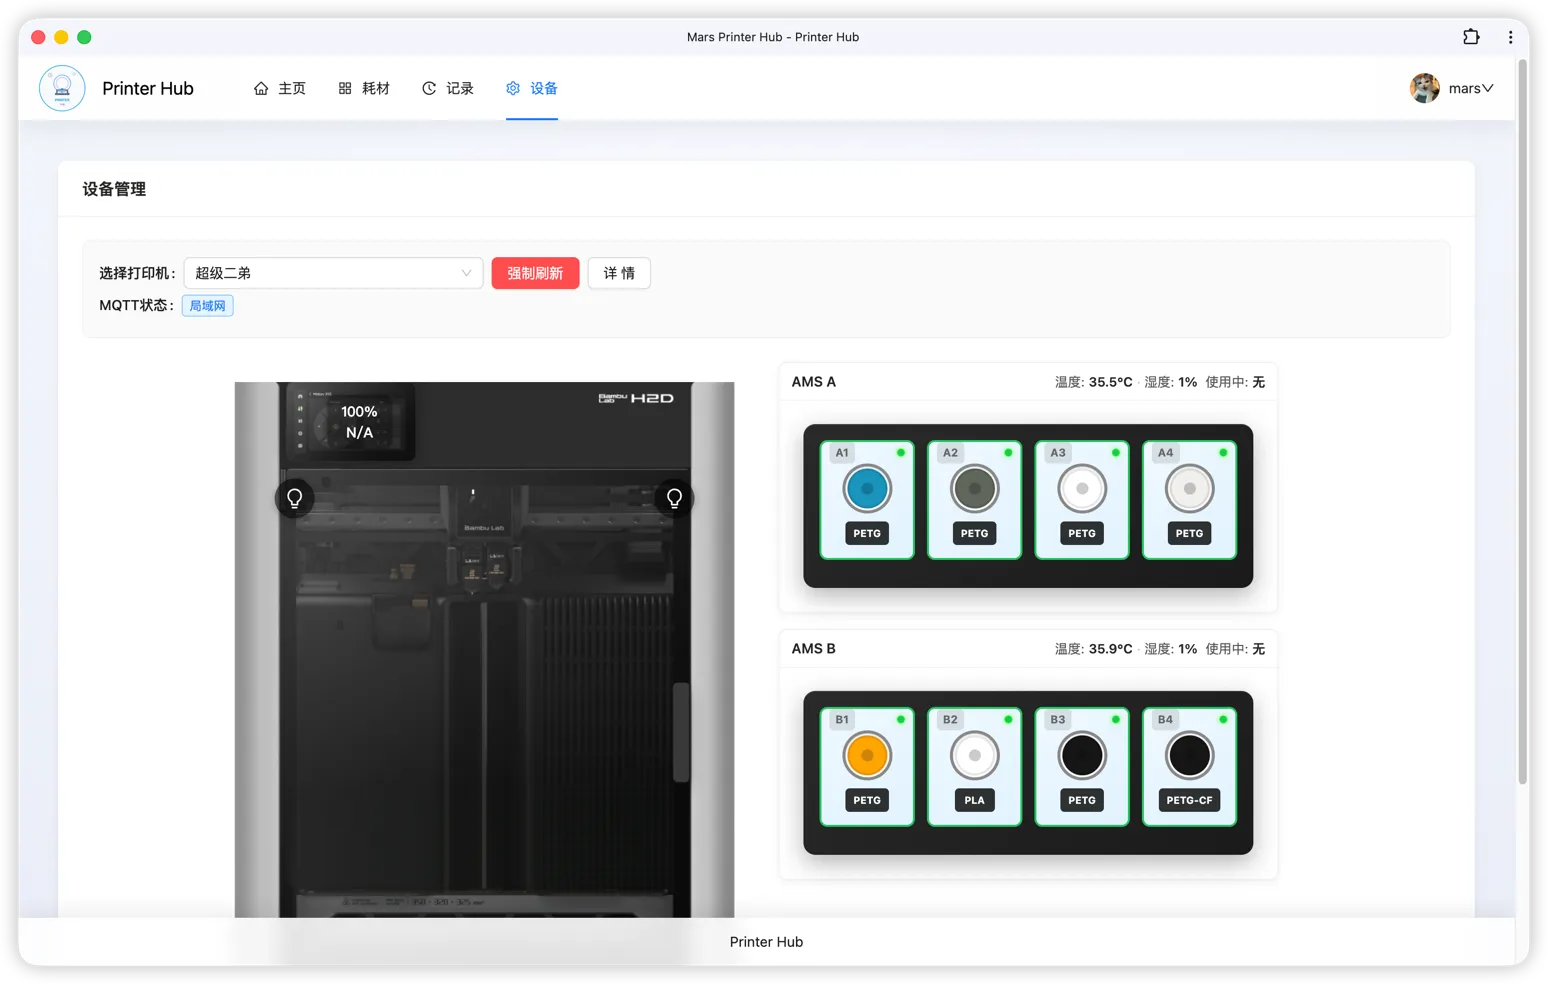Select the 设备 devices tab

532,88
